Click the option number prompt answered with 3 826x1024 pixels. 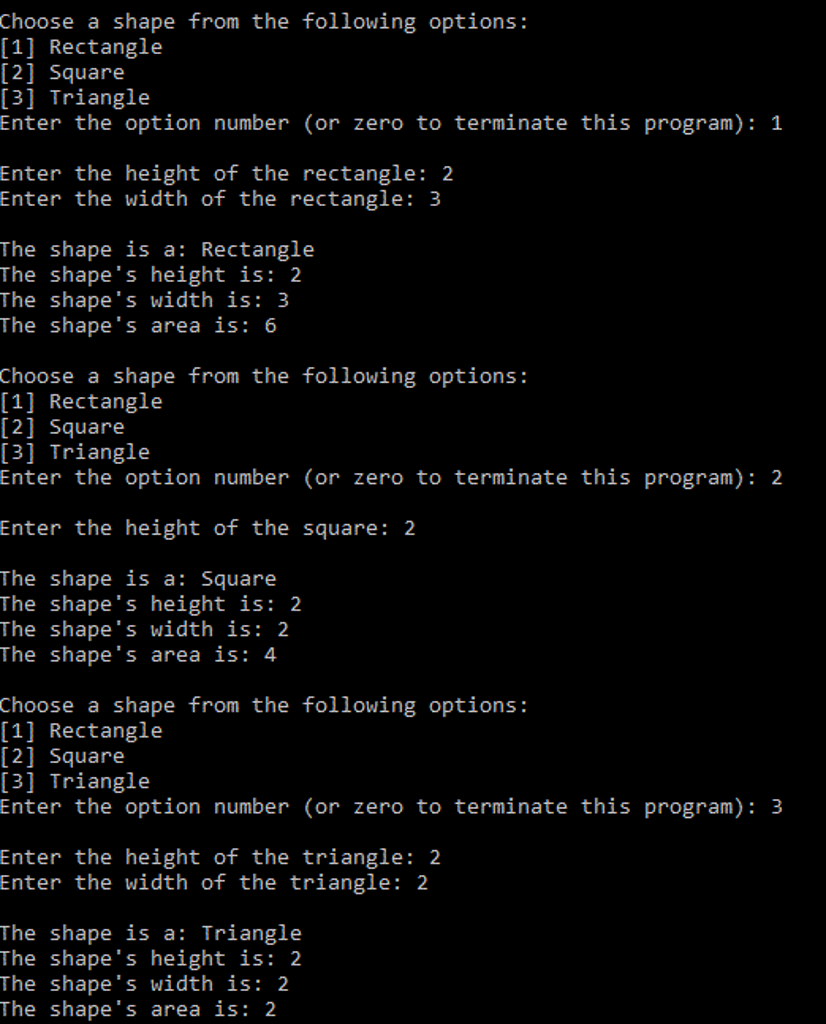[x=391, y=807]
